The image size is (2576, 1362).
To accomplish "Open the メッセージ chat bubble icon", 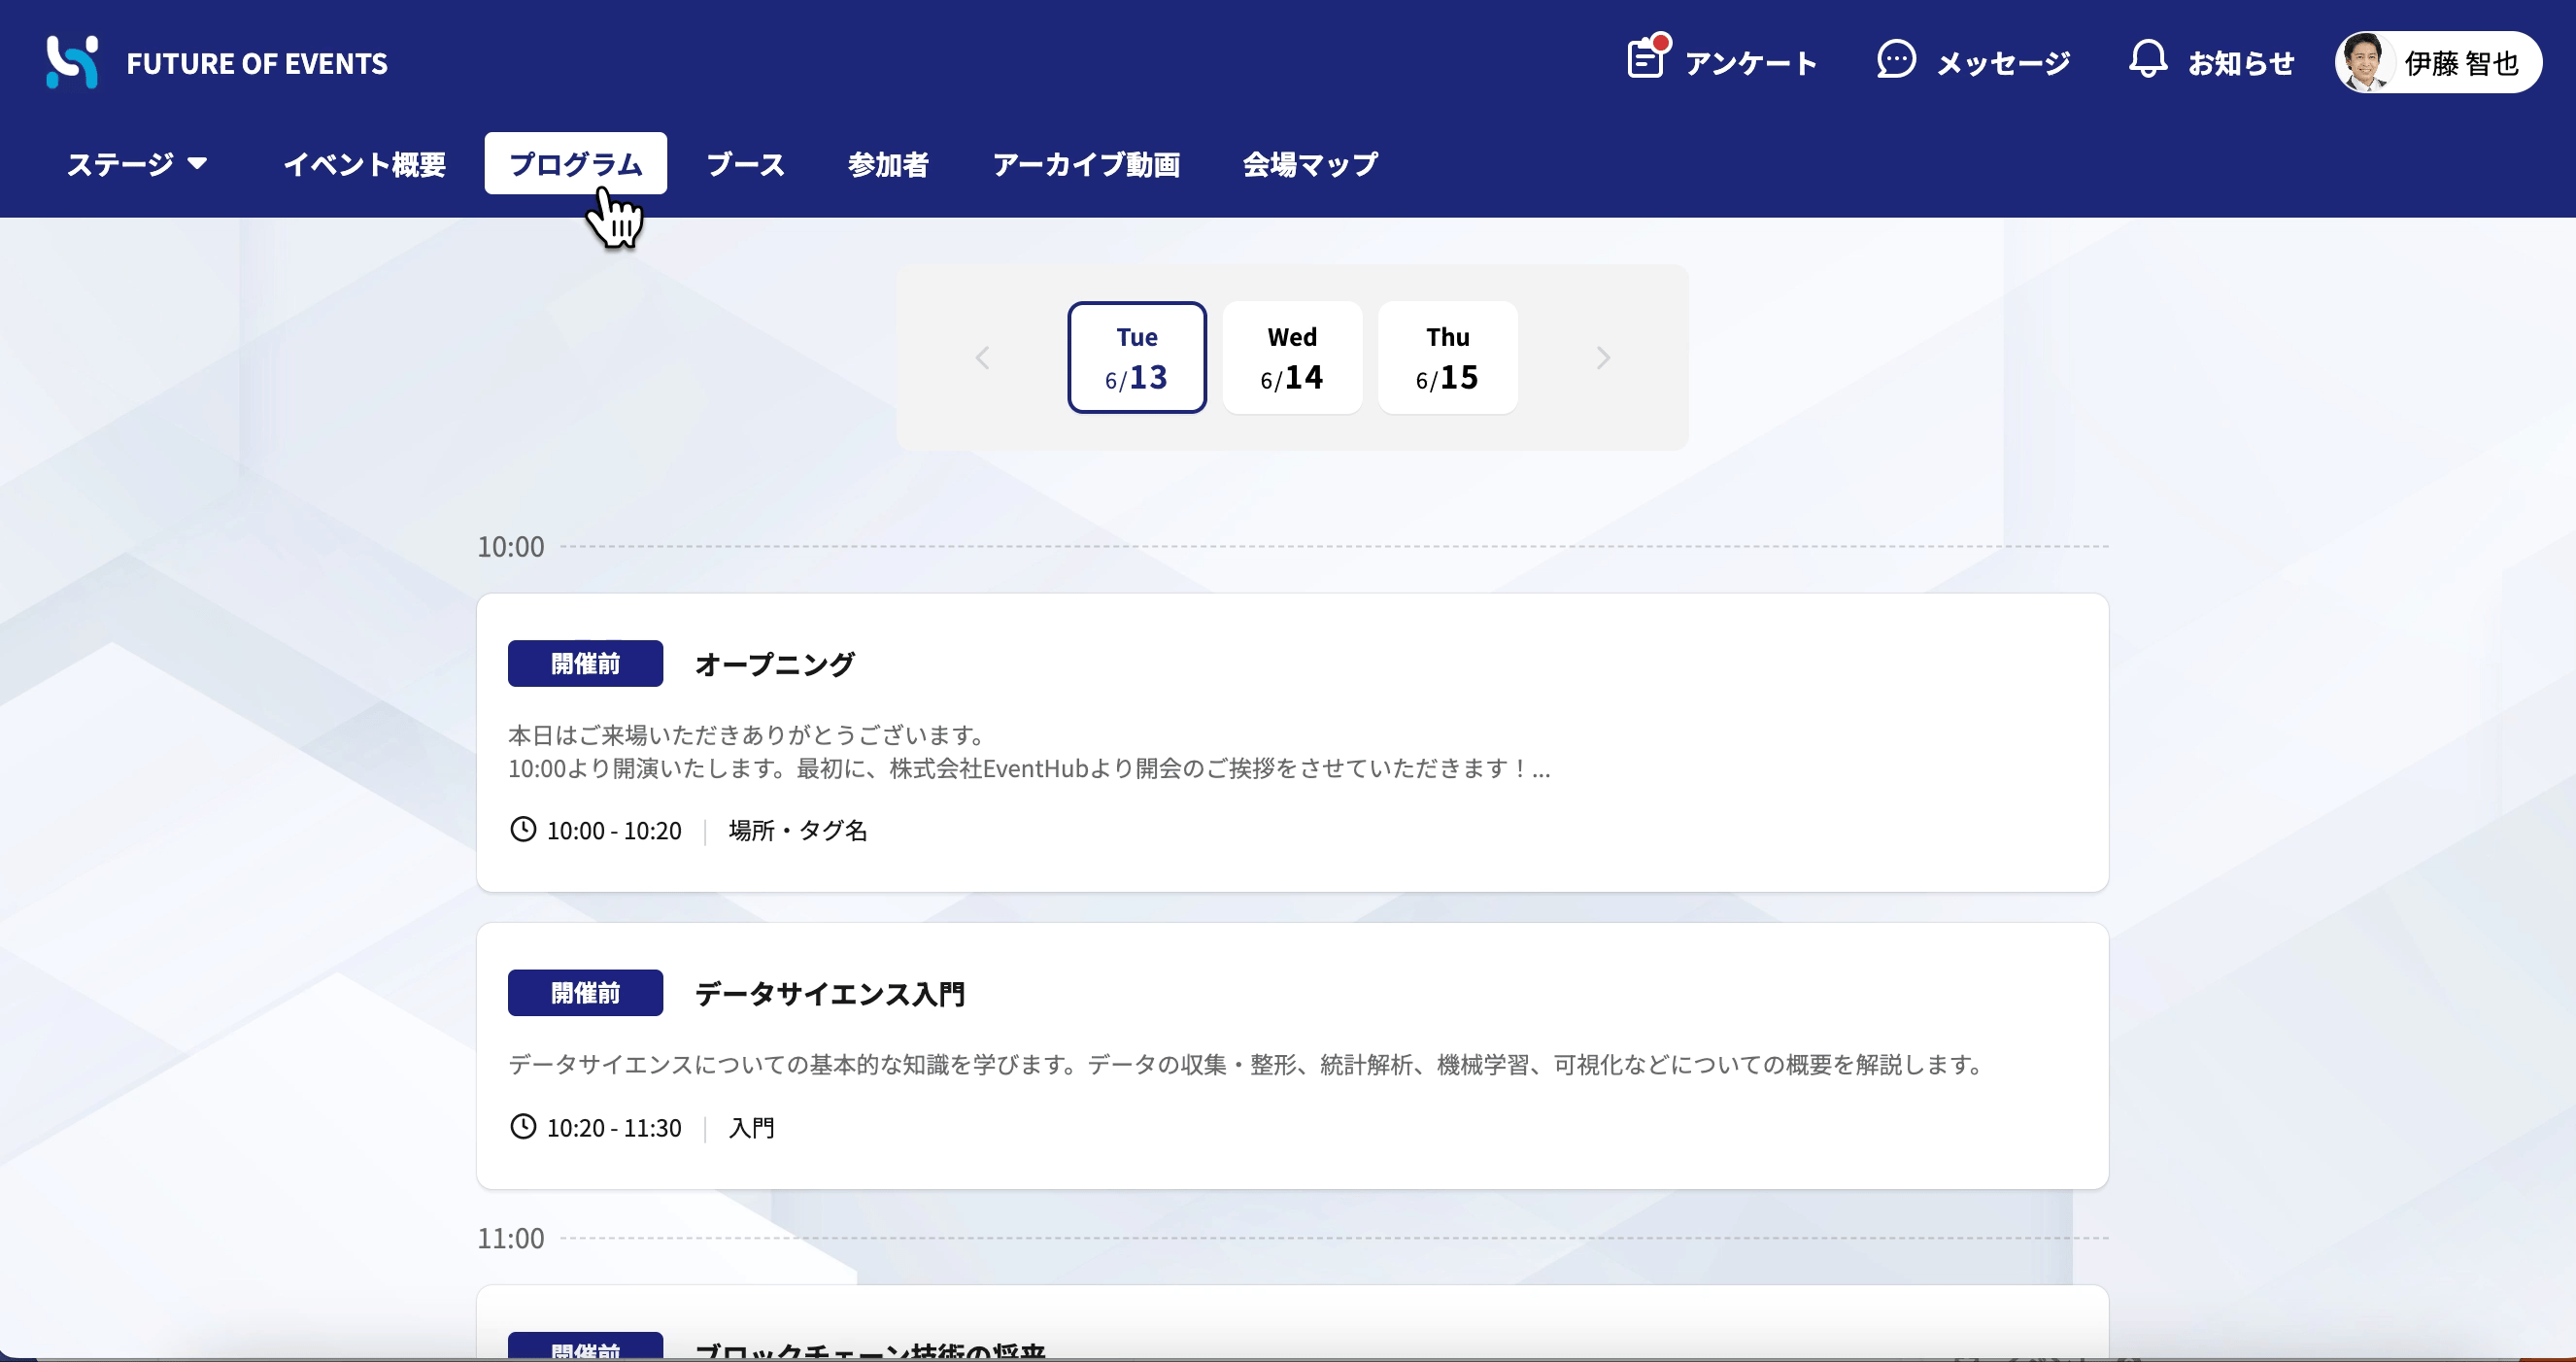I will click(1896, 59).
